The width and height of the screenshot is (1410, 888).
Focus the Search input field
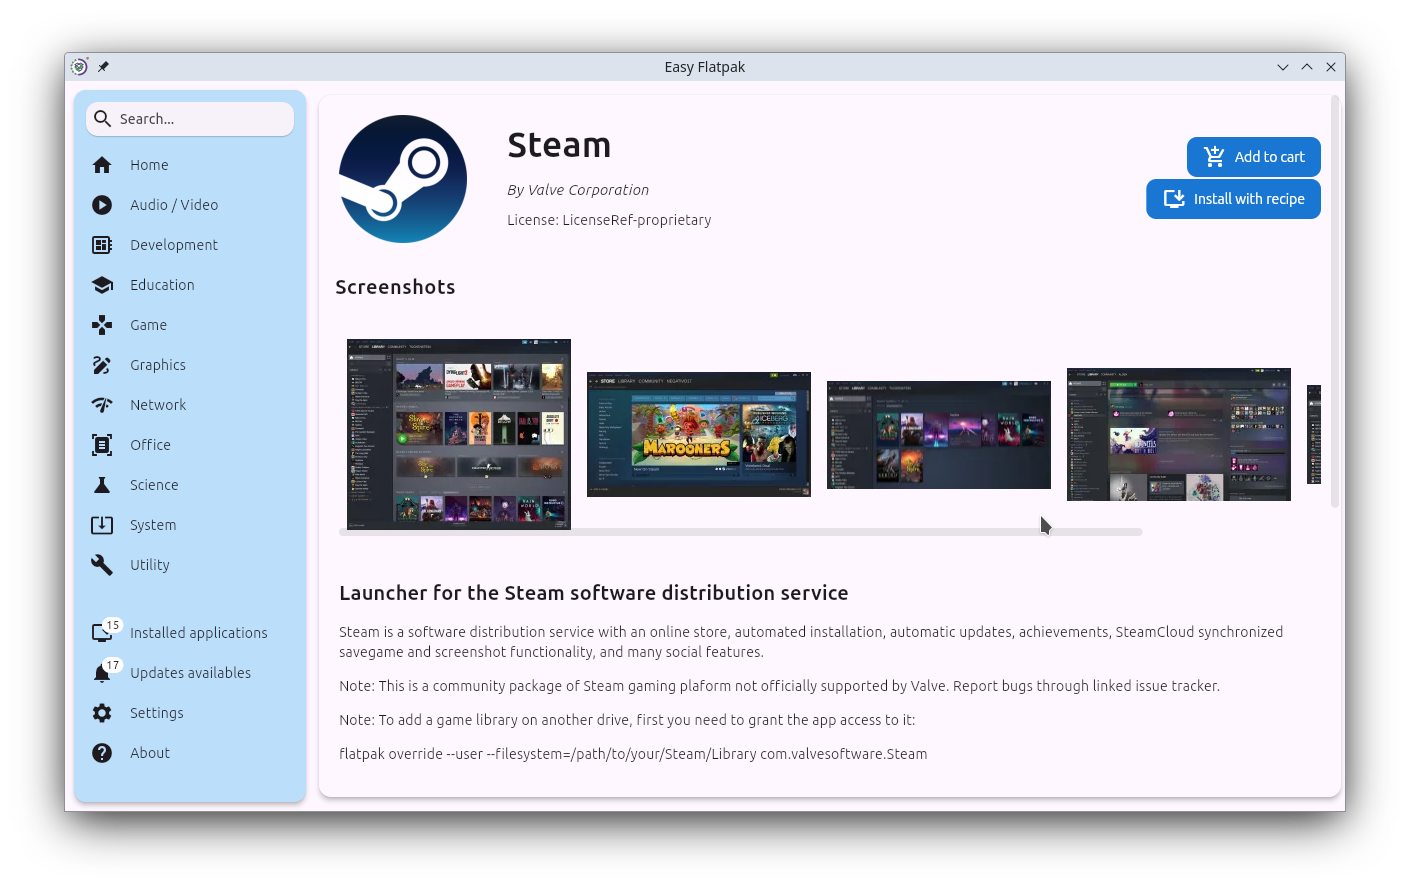(x=190, y=119)
